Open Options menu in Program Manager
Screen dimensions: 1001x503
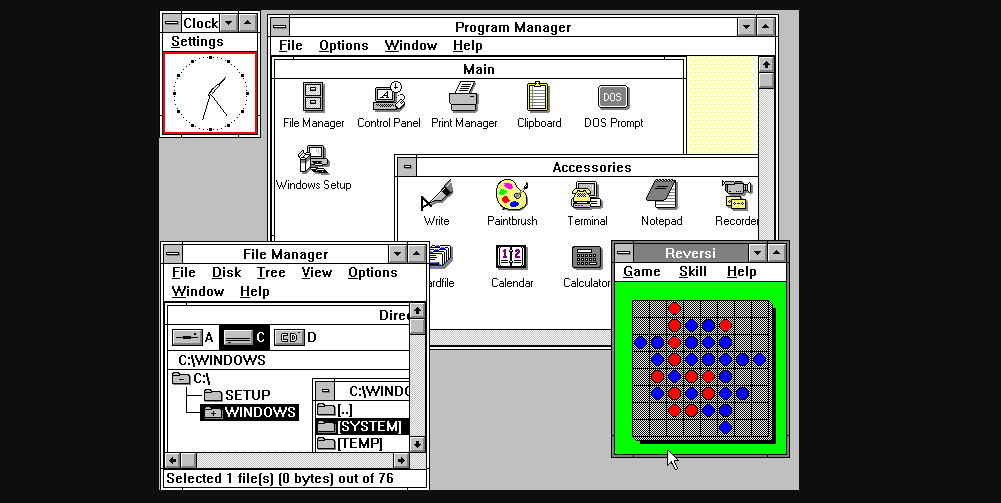[343, 46]
